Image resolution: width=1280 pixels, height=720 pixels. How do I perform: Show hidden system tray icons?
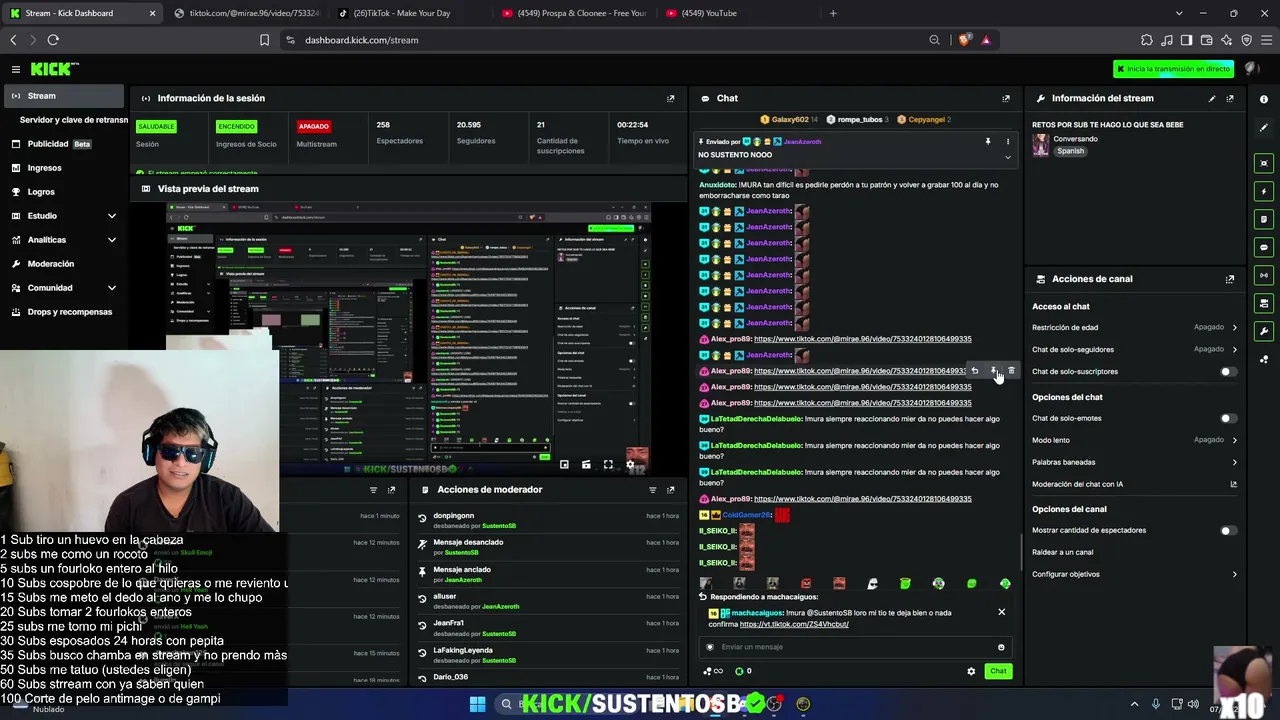point(1134,705)
